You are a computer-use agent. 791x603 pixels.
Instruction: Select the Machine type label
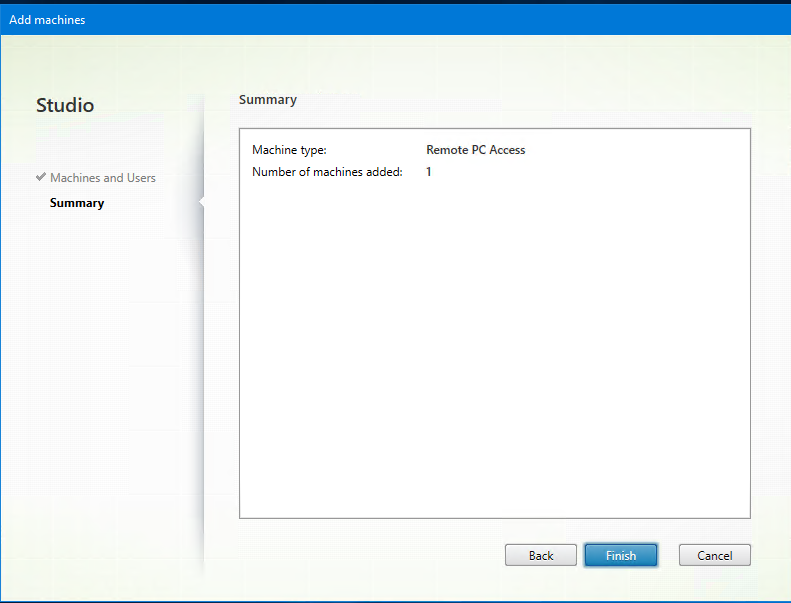tap(289, 150)
